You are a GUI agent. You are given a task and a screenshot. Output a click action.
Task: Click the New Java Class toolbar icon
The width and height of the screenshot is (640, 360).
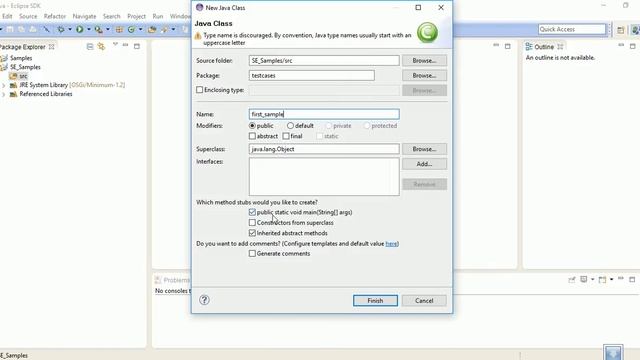point(131,29)
